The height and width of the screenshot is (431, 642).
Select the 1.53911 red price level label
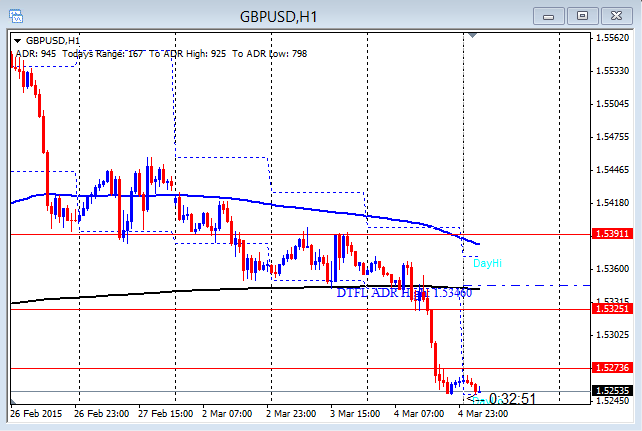tap(612, 234)
